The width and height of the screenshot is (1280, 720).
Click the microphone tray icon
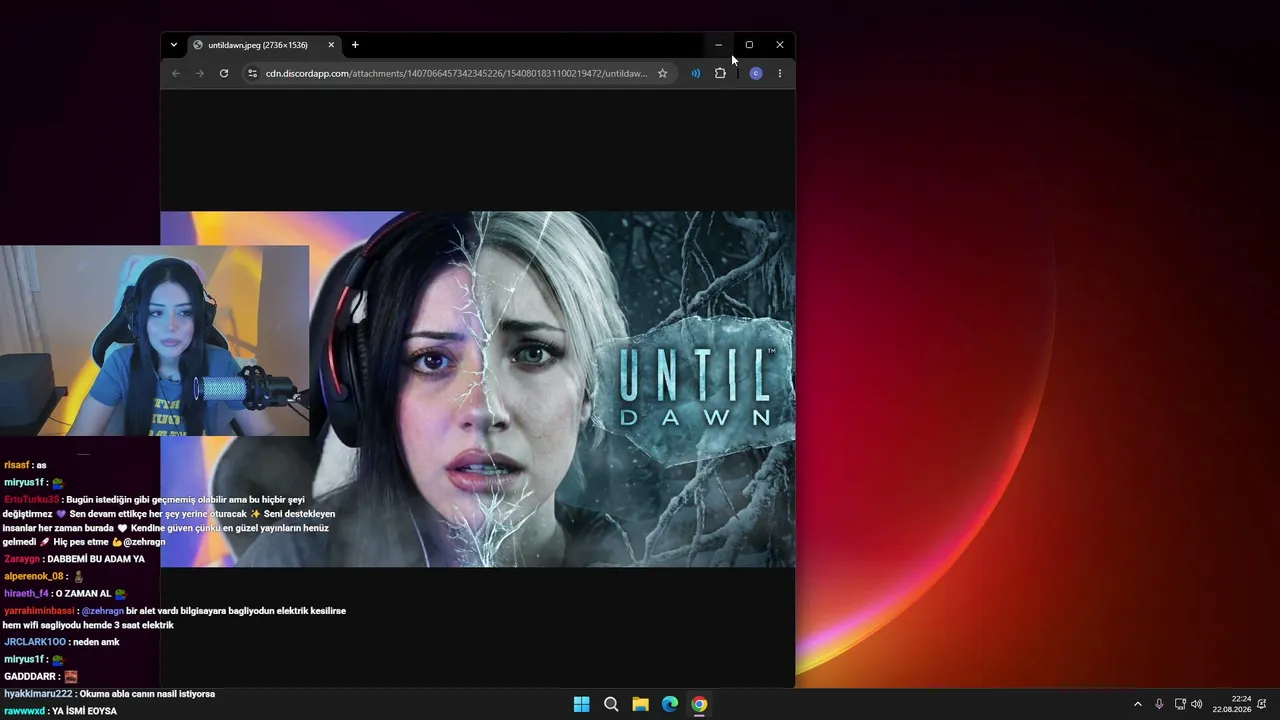(1159, 704)
